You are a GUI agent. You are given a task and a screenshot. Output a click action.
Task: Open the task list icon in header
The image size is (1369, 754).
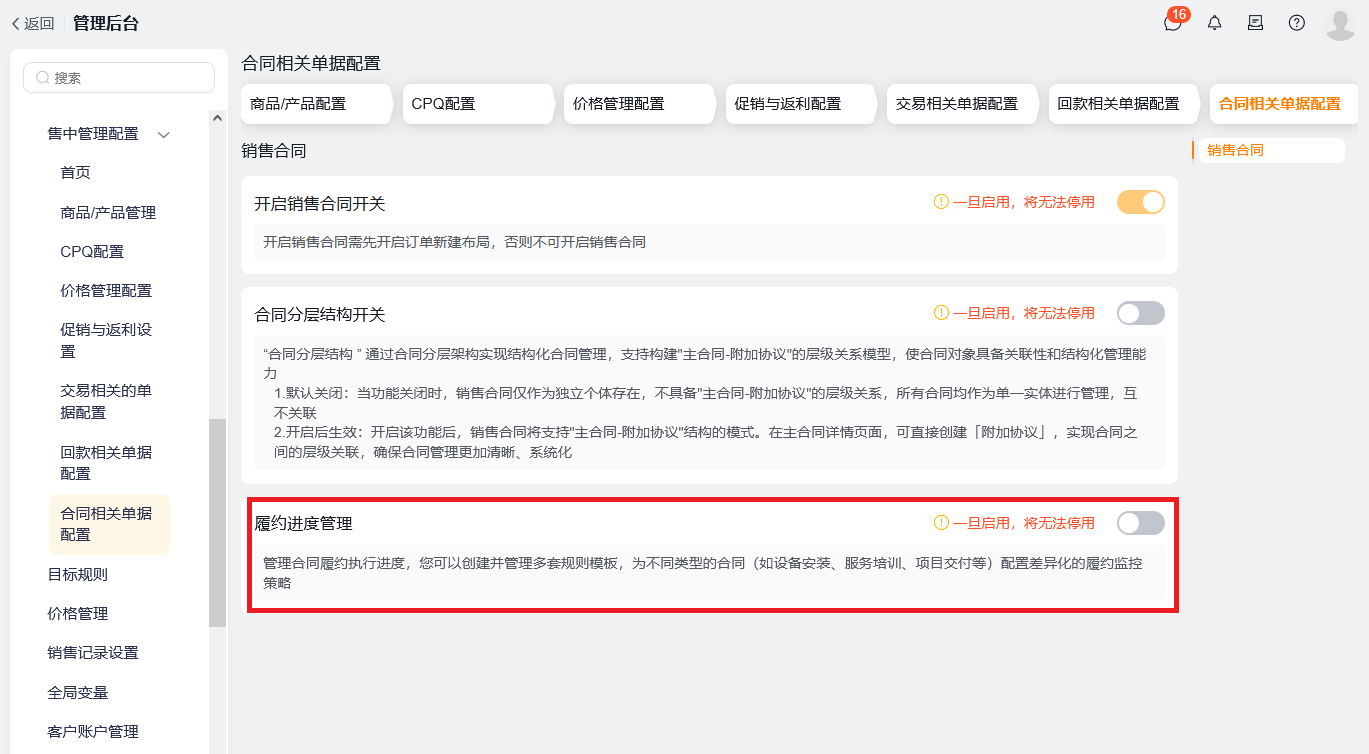coord(1255,23)
